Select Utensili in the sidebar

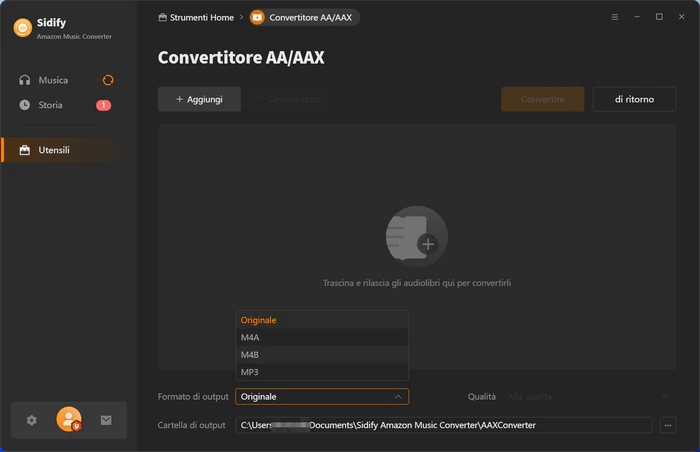pyautogui.click(x=62, y=150)
